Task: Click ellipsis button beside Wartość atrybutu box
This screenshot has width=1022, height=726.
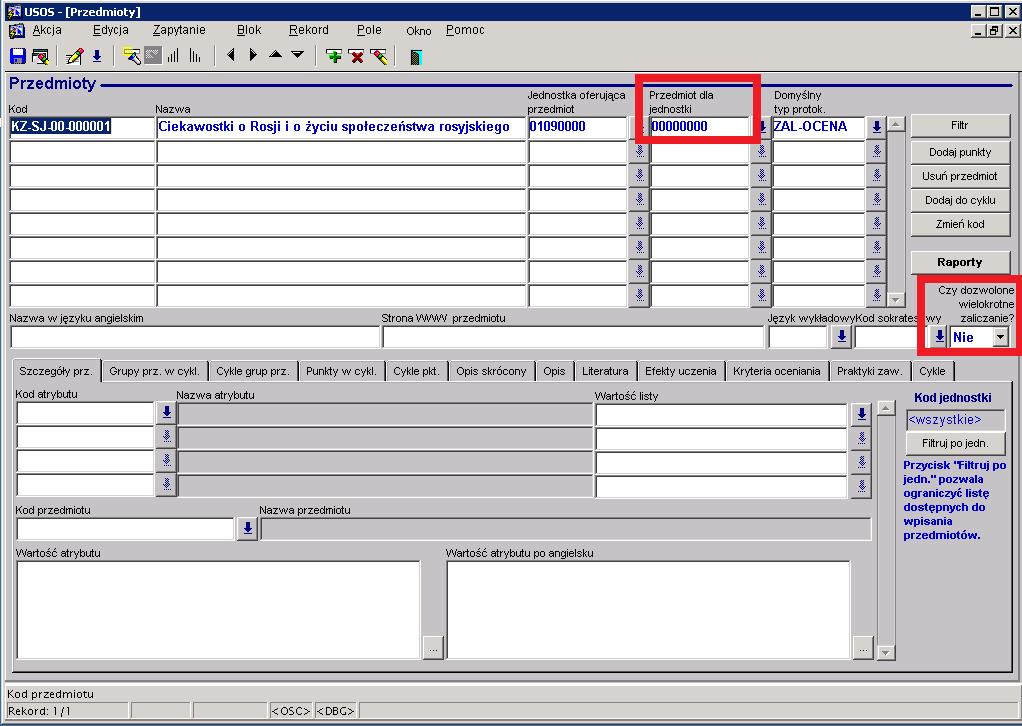Action: (433, 648)
